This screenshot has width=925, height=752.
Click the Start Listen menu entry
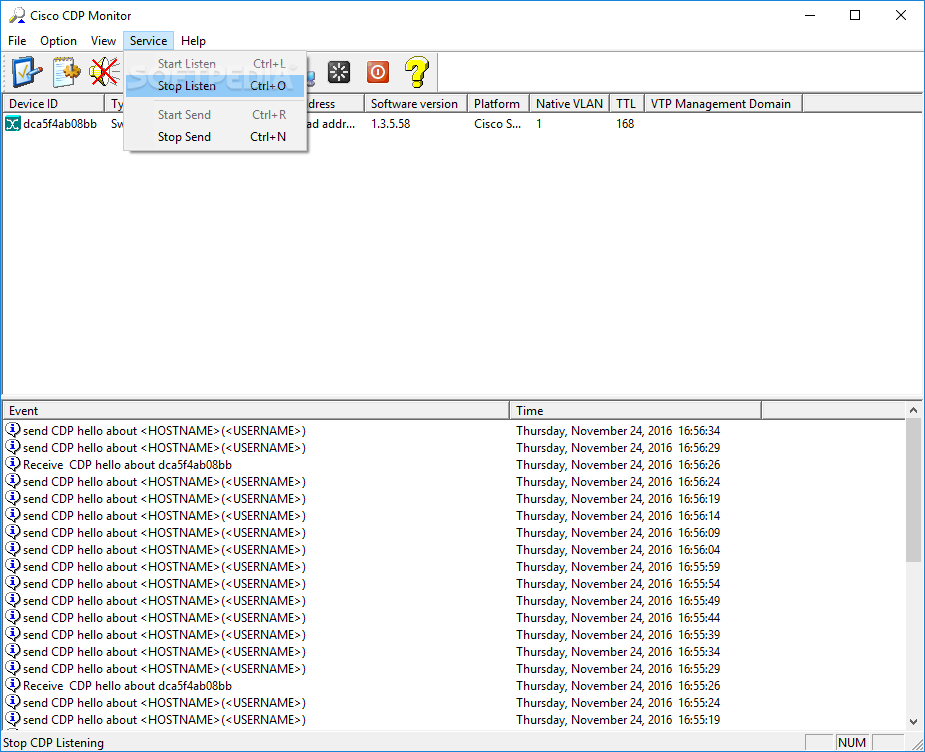[215, 64]
